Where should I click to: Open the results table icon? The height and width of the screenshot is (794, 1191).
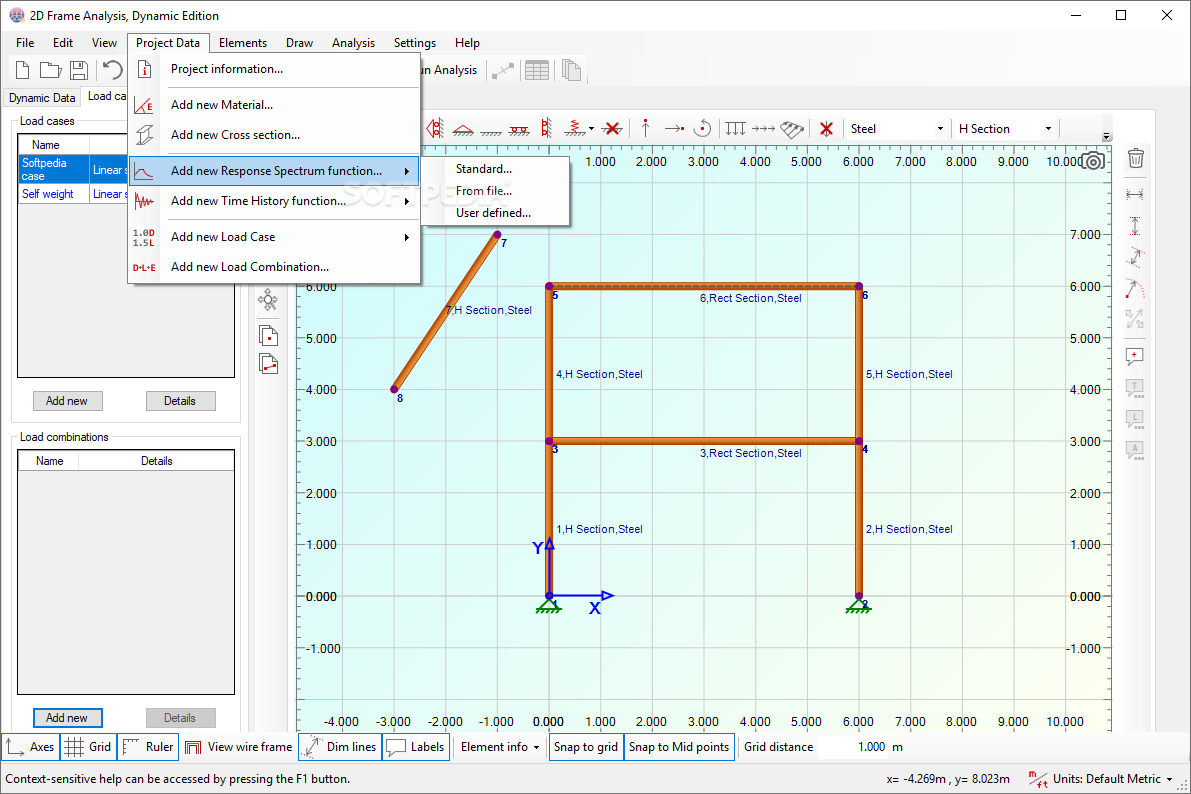click(x=537, y=70)
